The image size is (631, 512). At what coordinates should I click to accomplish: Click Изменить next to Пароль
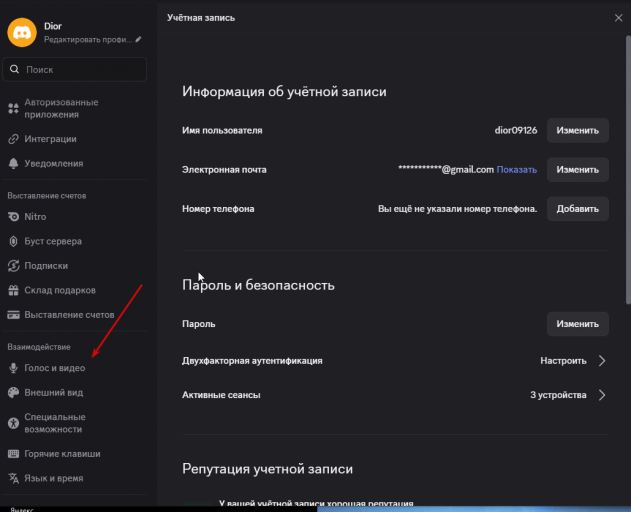point(577,324)
